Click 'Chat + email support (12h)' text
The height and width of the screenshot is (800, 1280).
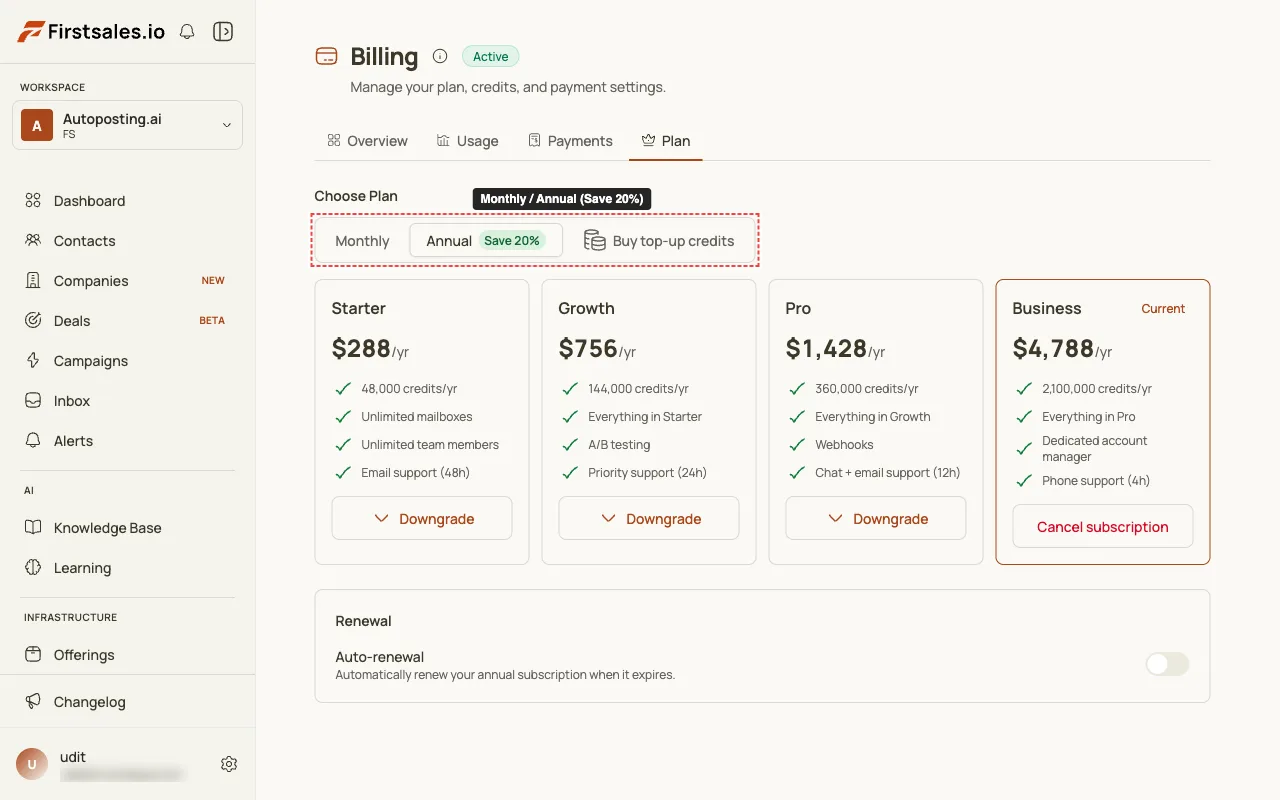[x=887, y=473]
